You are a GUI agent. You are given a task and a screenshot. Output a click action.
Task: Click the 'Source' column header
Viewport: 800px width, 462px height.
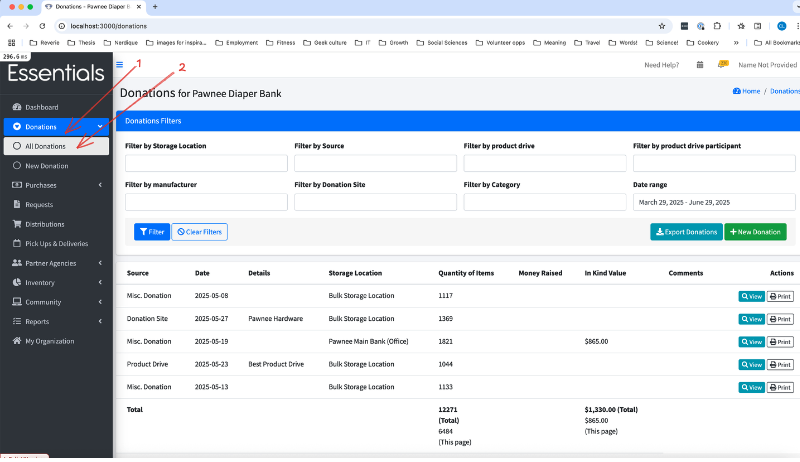click(x=138, y=273)
